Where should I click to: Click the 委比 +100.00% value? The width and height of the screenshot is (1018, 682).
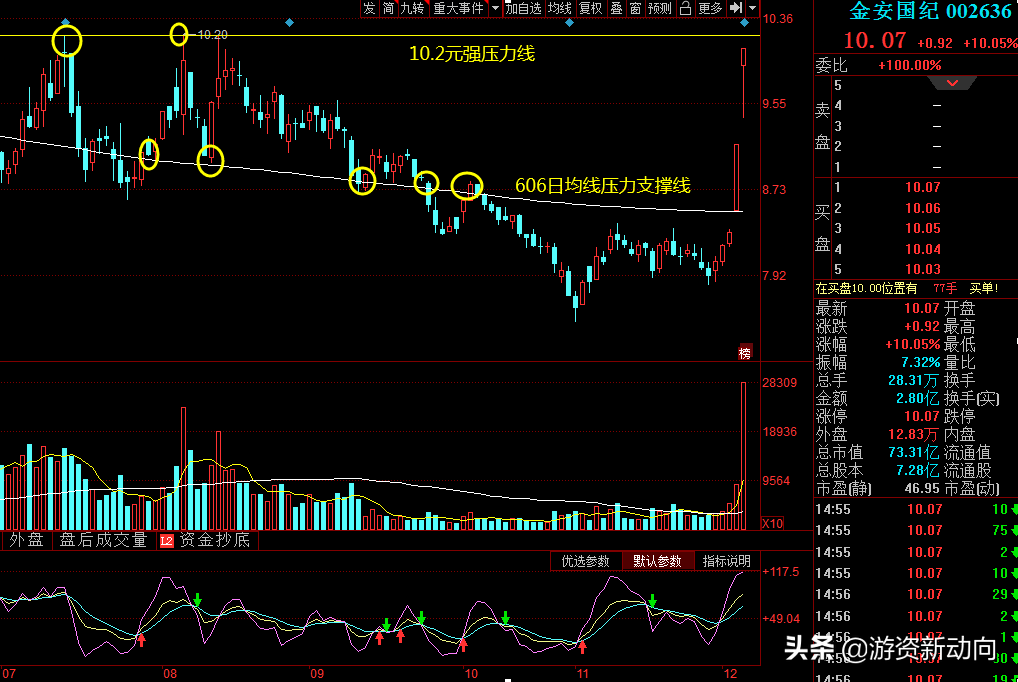(910, 65)
